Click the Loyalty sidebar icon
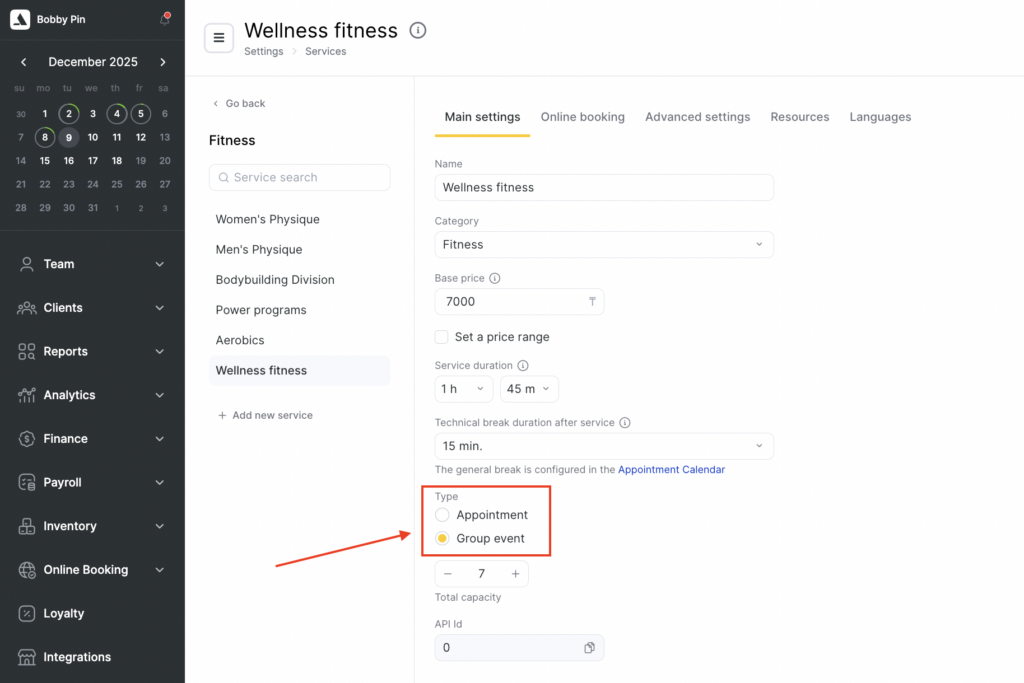This screenshot has height=683, width=1024. (x=27, y=613)
